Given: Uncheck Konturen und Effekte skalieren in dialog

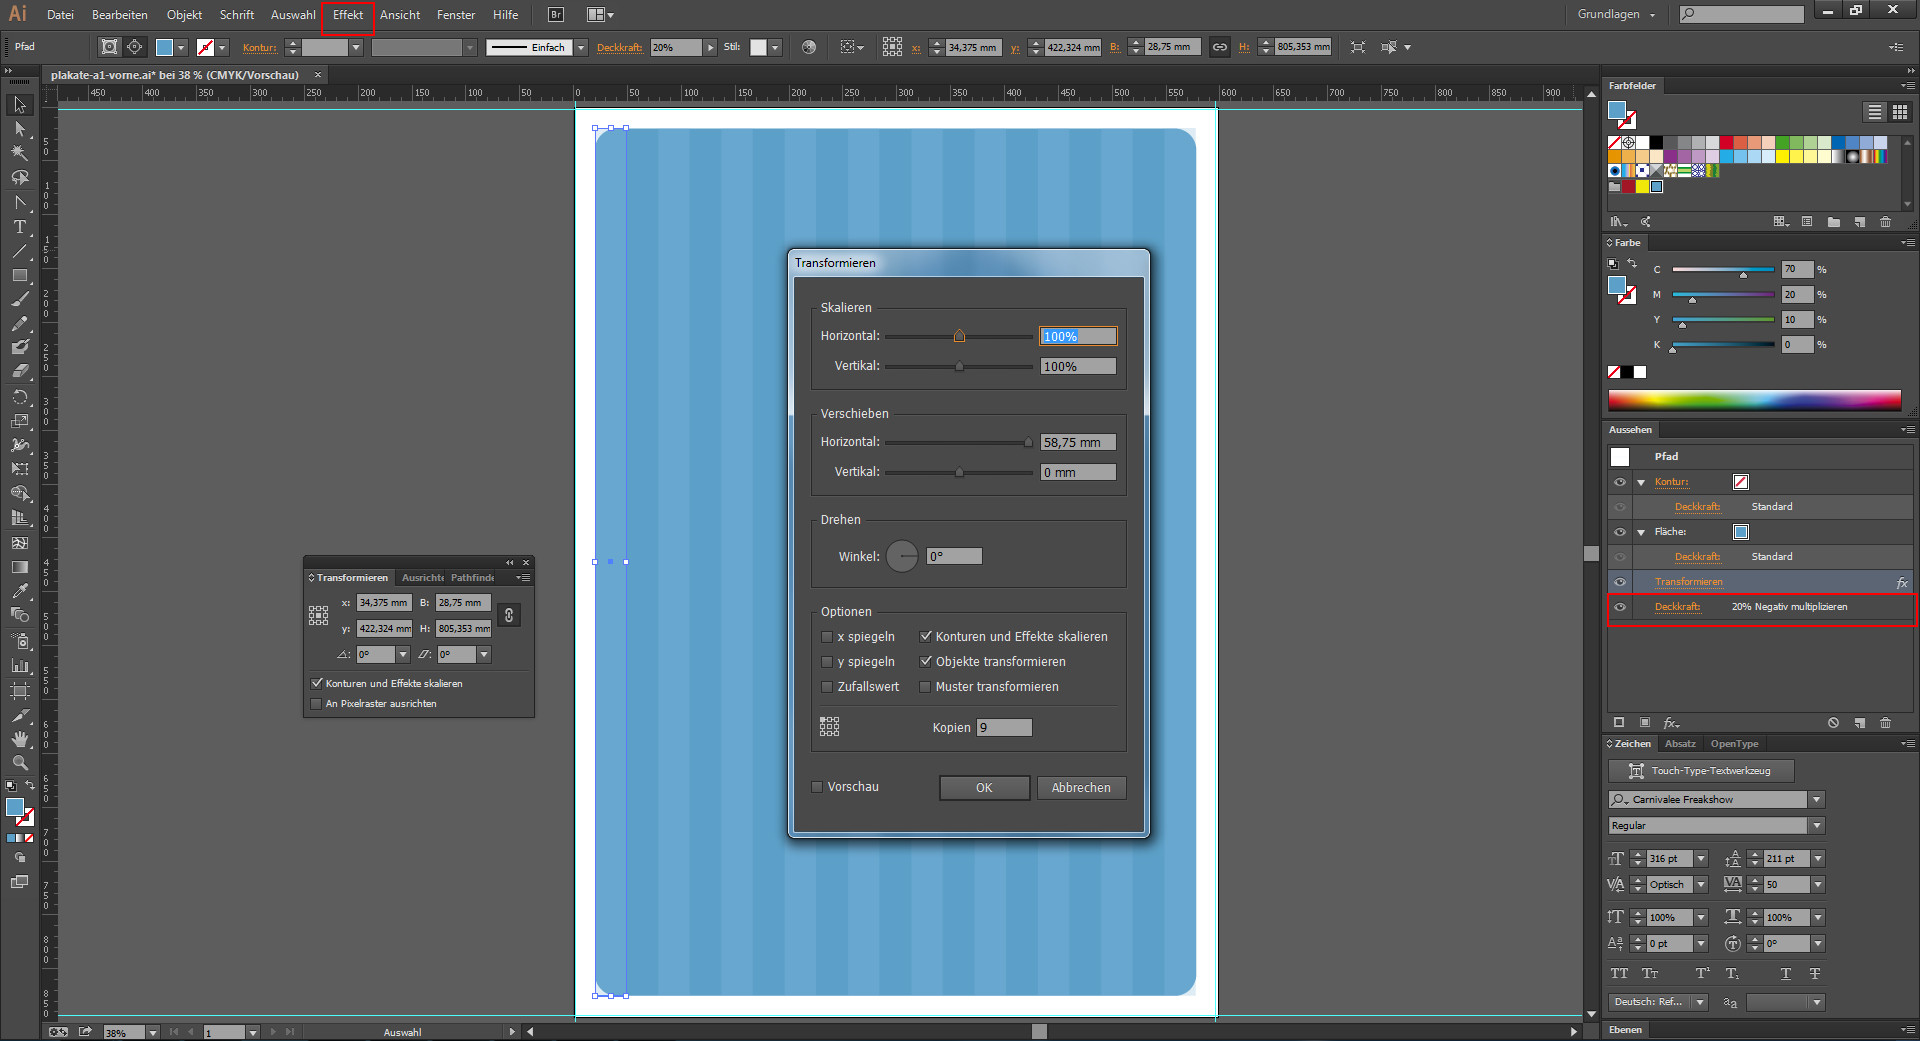Looking at the screenshot, I should pyautogui.click(x=926, y=637).
